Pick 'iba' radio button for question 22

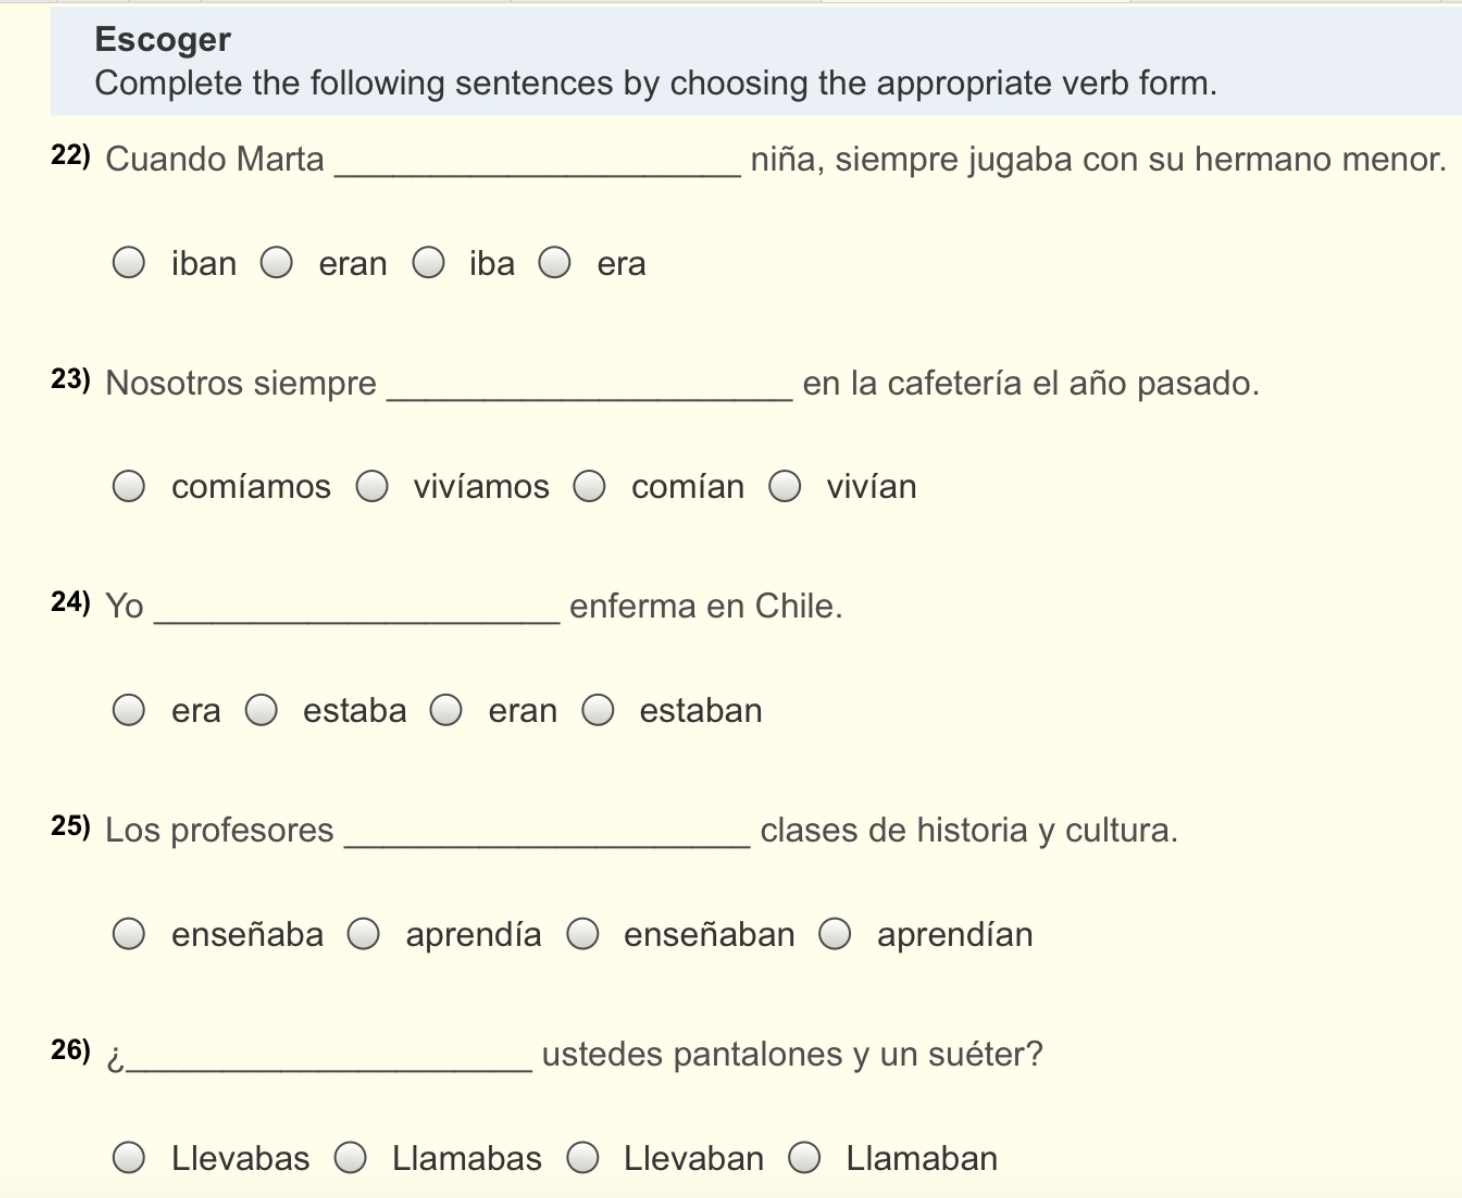[429, 263]
